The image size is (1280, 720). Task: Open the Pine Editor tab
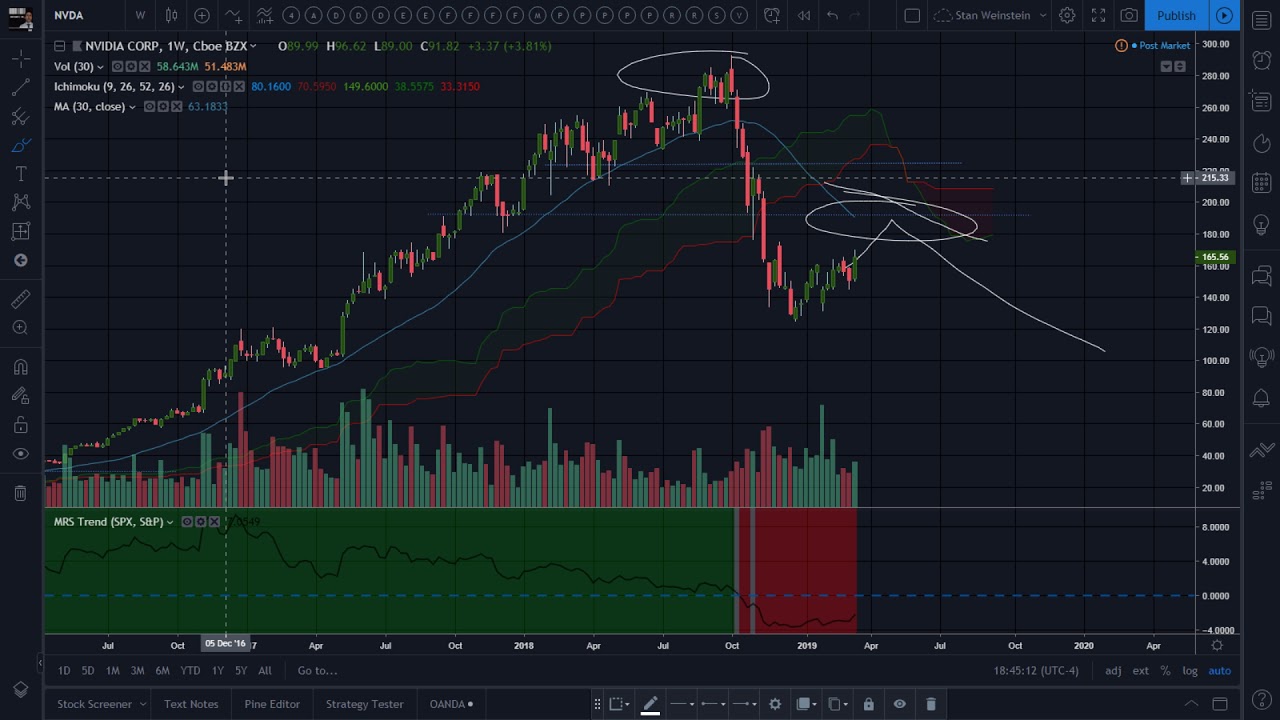point(272,704)
